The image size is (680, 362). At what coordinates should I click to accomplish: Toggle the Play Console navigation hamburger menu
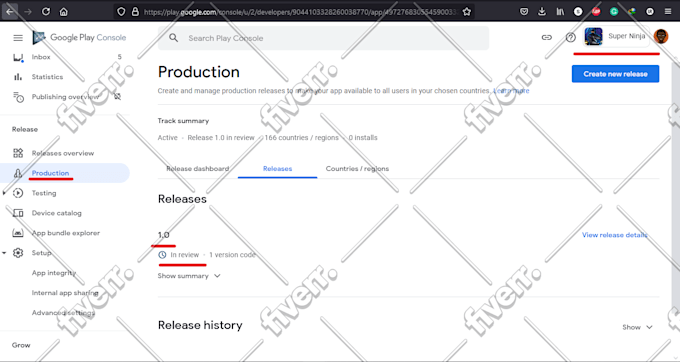coord(18,38)
